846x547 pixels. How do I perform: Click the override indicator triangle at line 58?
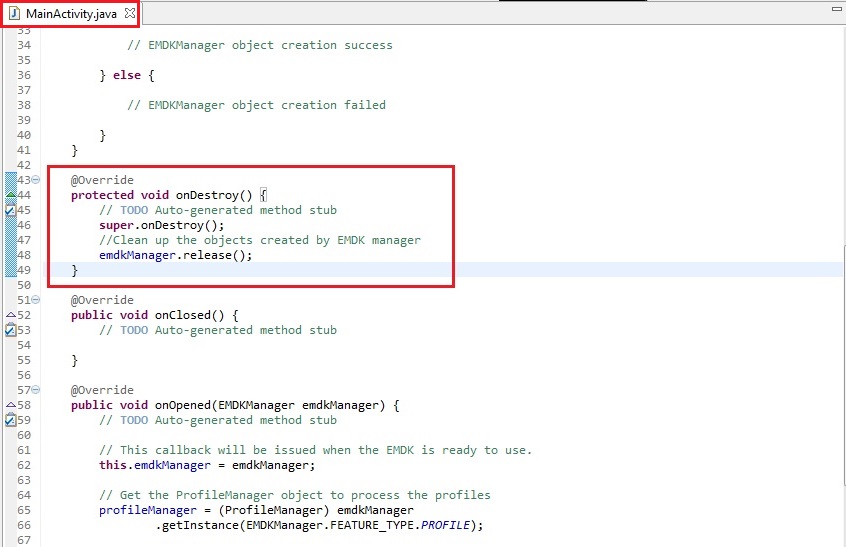(x=10, y=405)
